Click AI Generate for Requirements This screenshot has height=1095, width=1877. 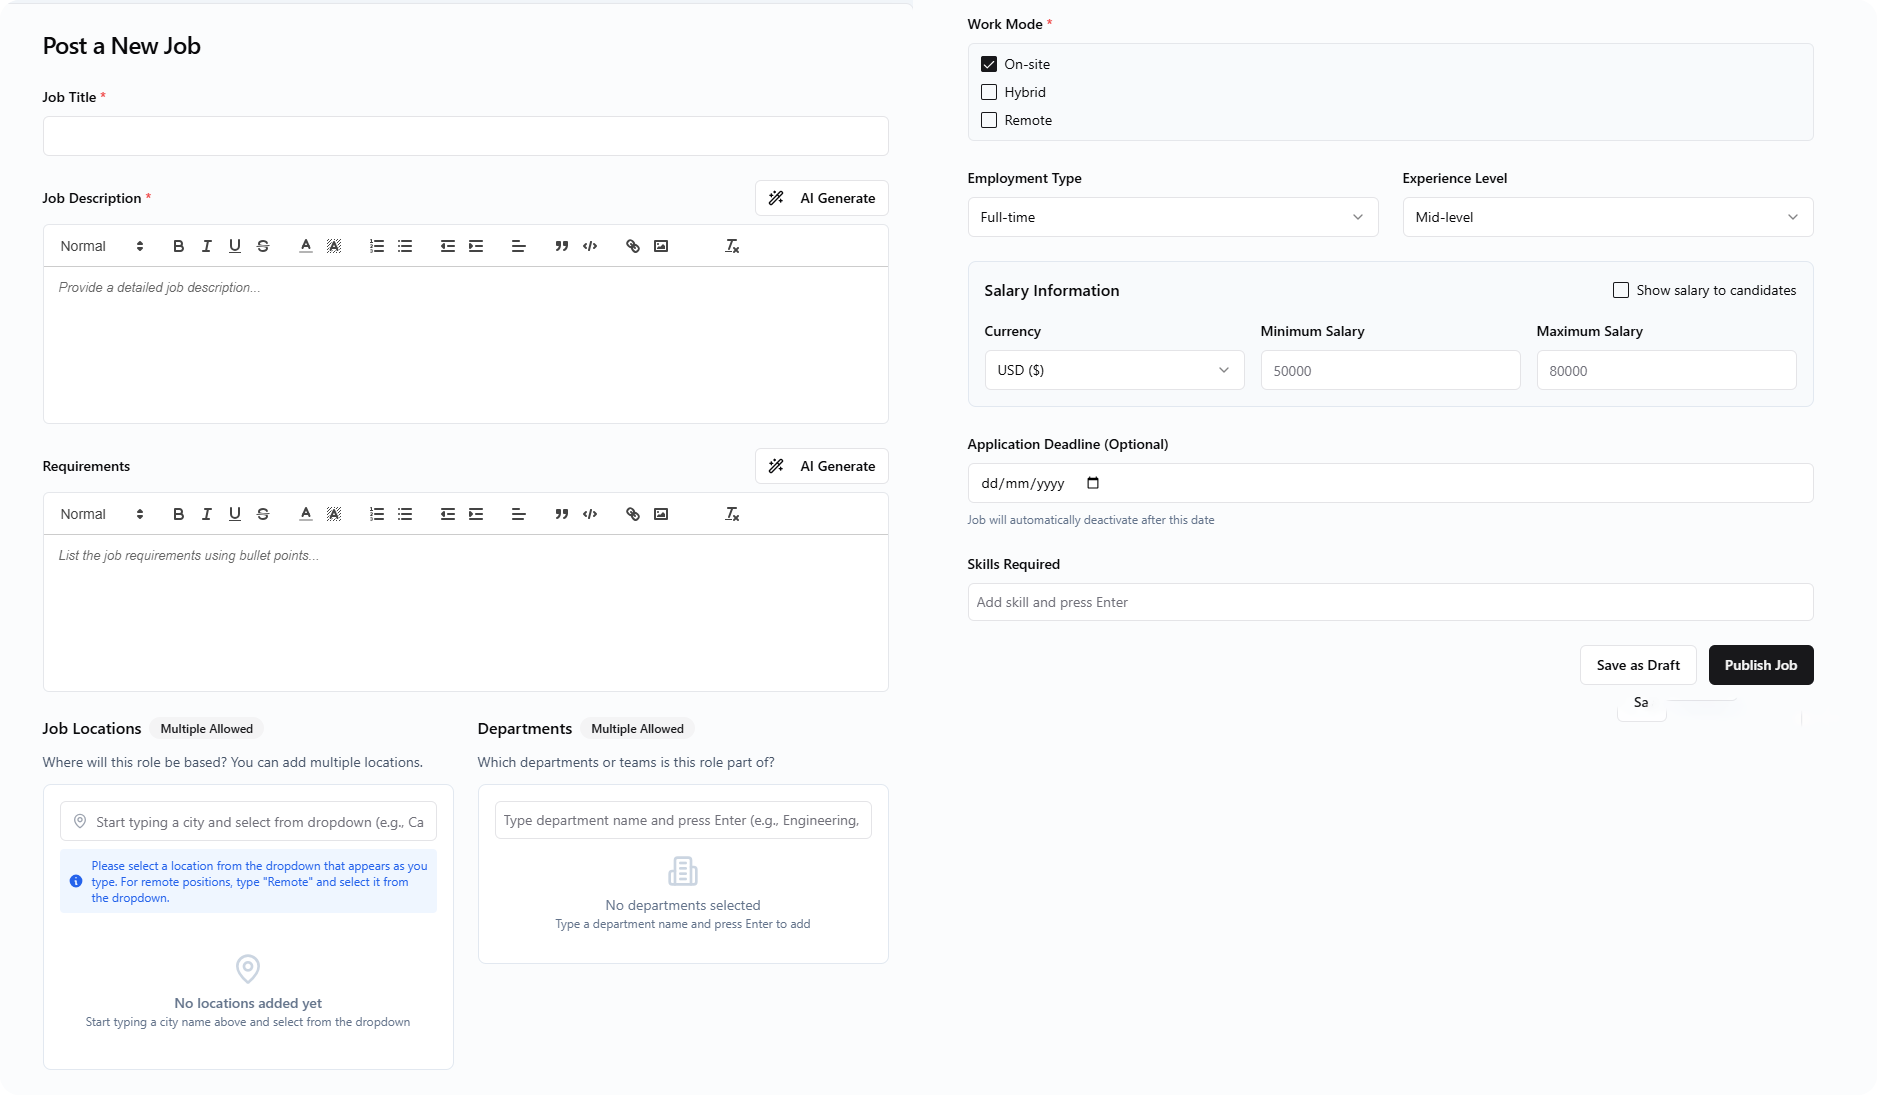(821, 466)
